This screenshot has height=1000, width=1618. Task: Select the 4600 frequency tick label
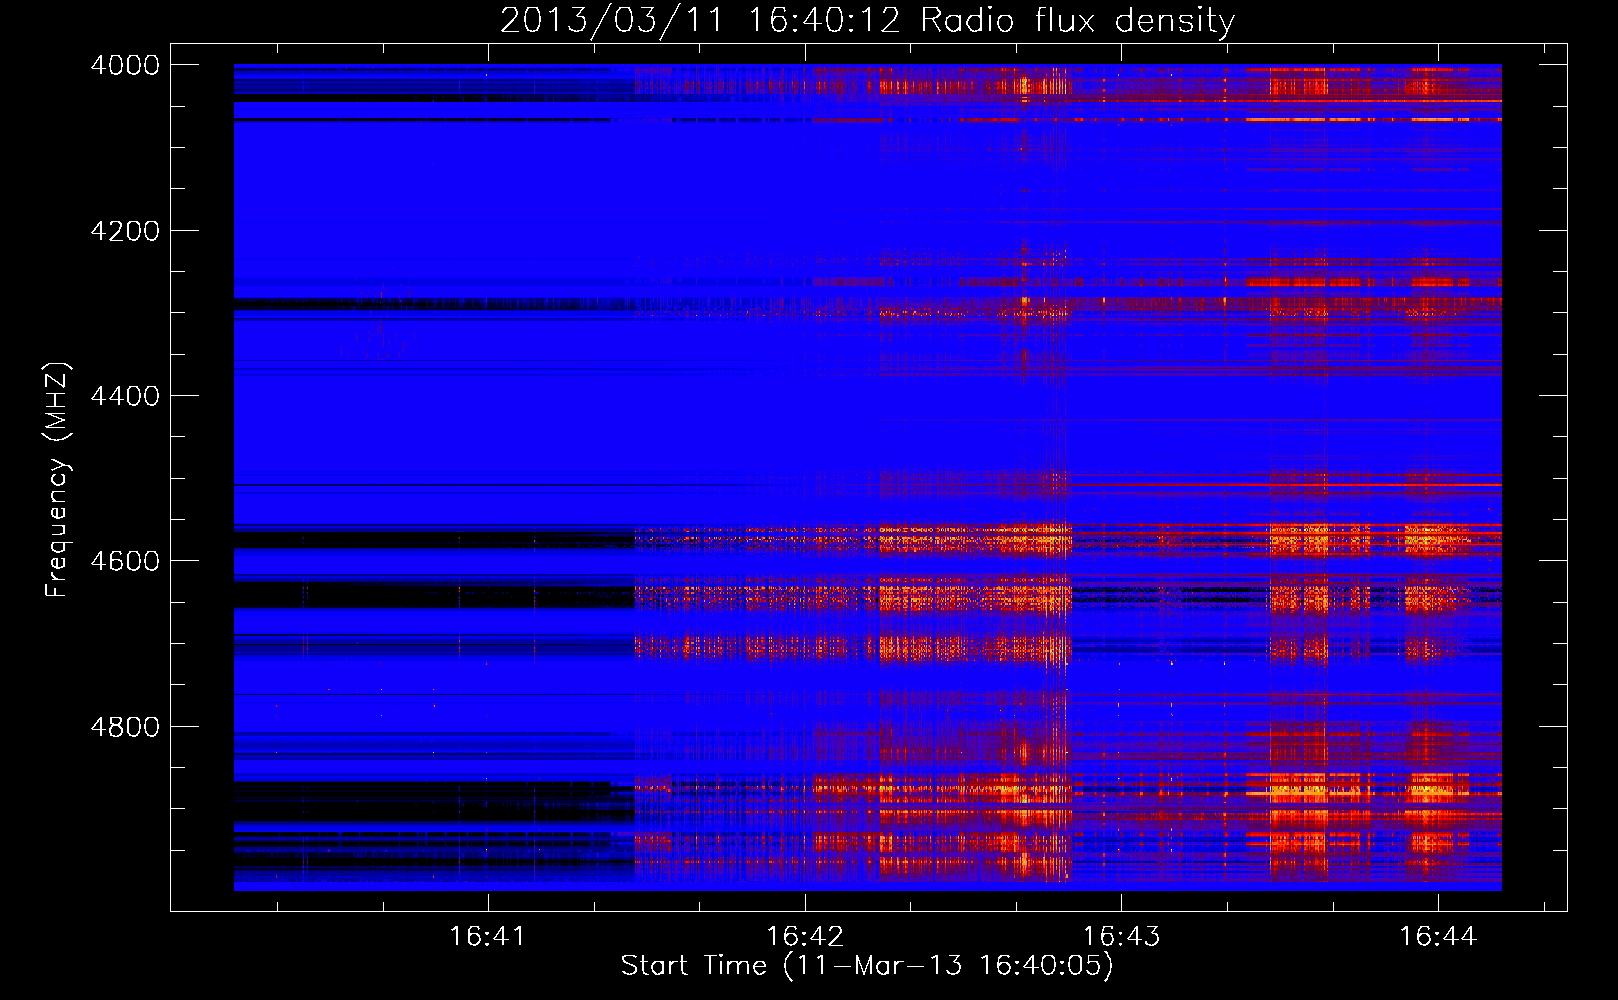(x=125, y=561)
